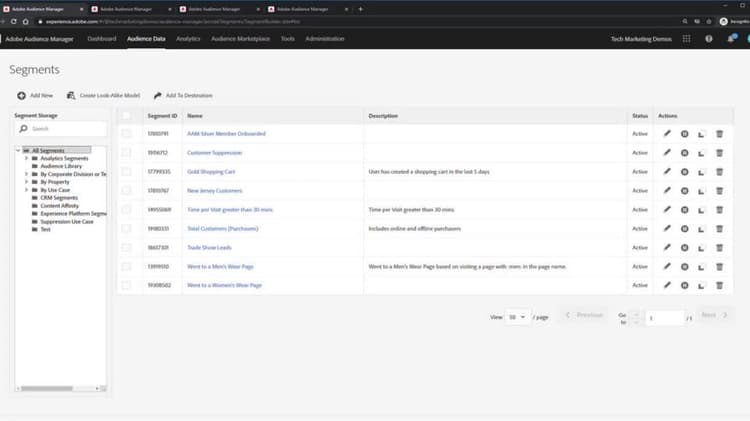Expand the By Corporate Division folder
This screenshot has width=750, height=421.
(26, 174)
